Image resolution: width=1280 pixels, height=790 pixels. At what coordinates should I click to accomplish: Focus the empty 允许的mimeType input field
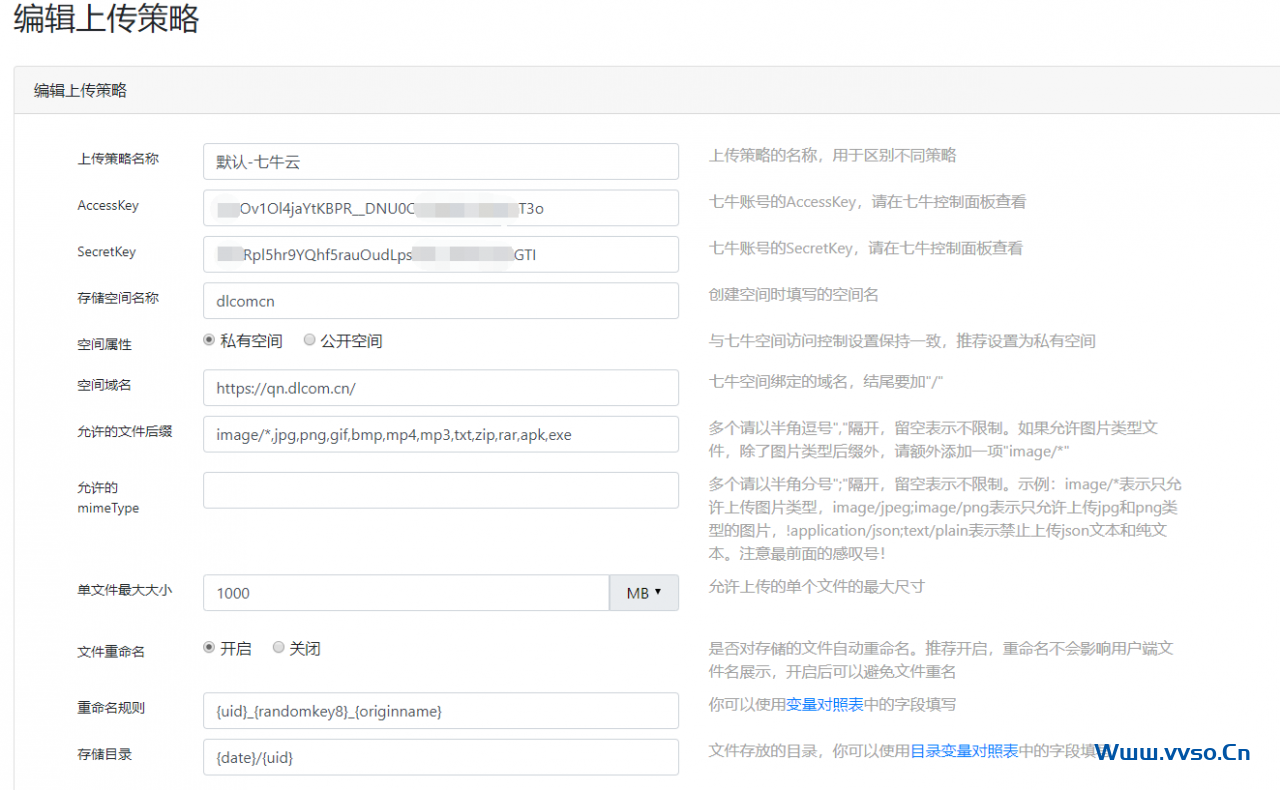440,490
